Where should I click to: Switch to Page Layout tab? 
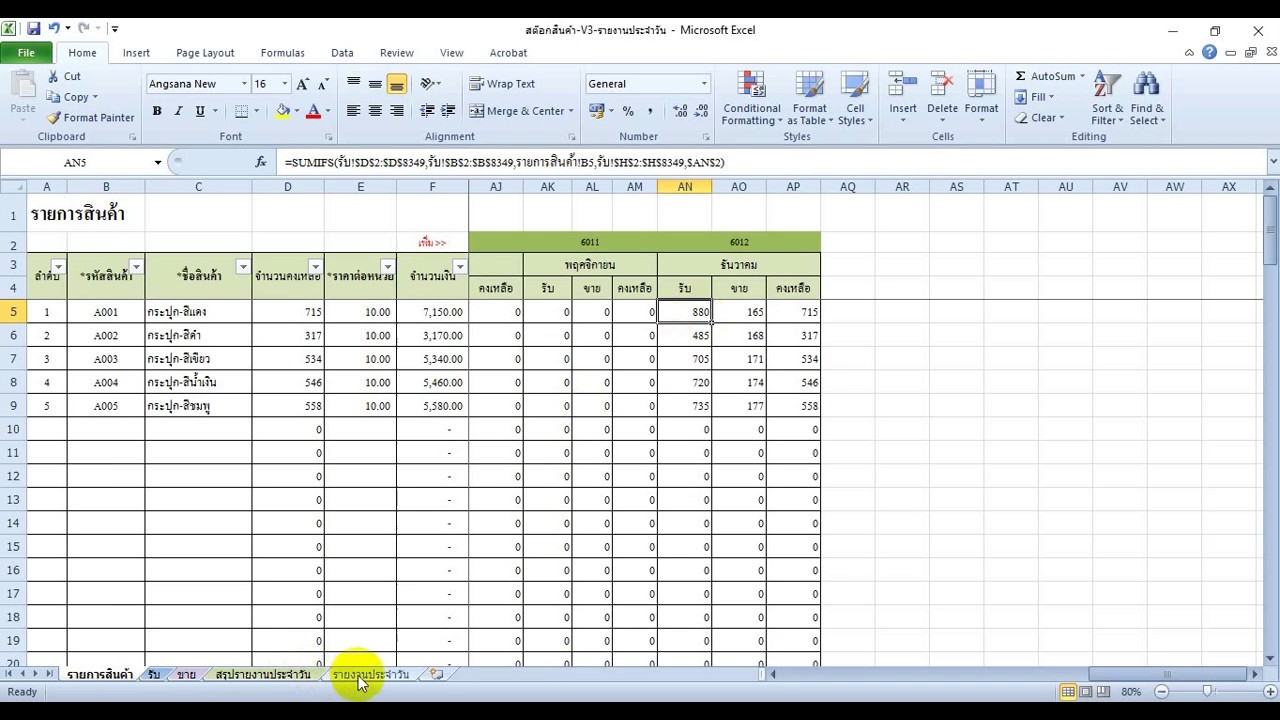click(205, 53)
